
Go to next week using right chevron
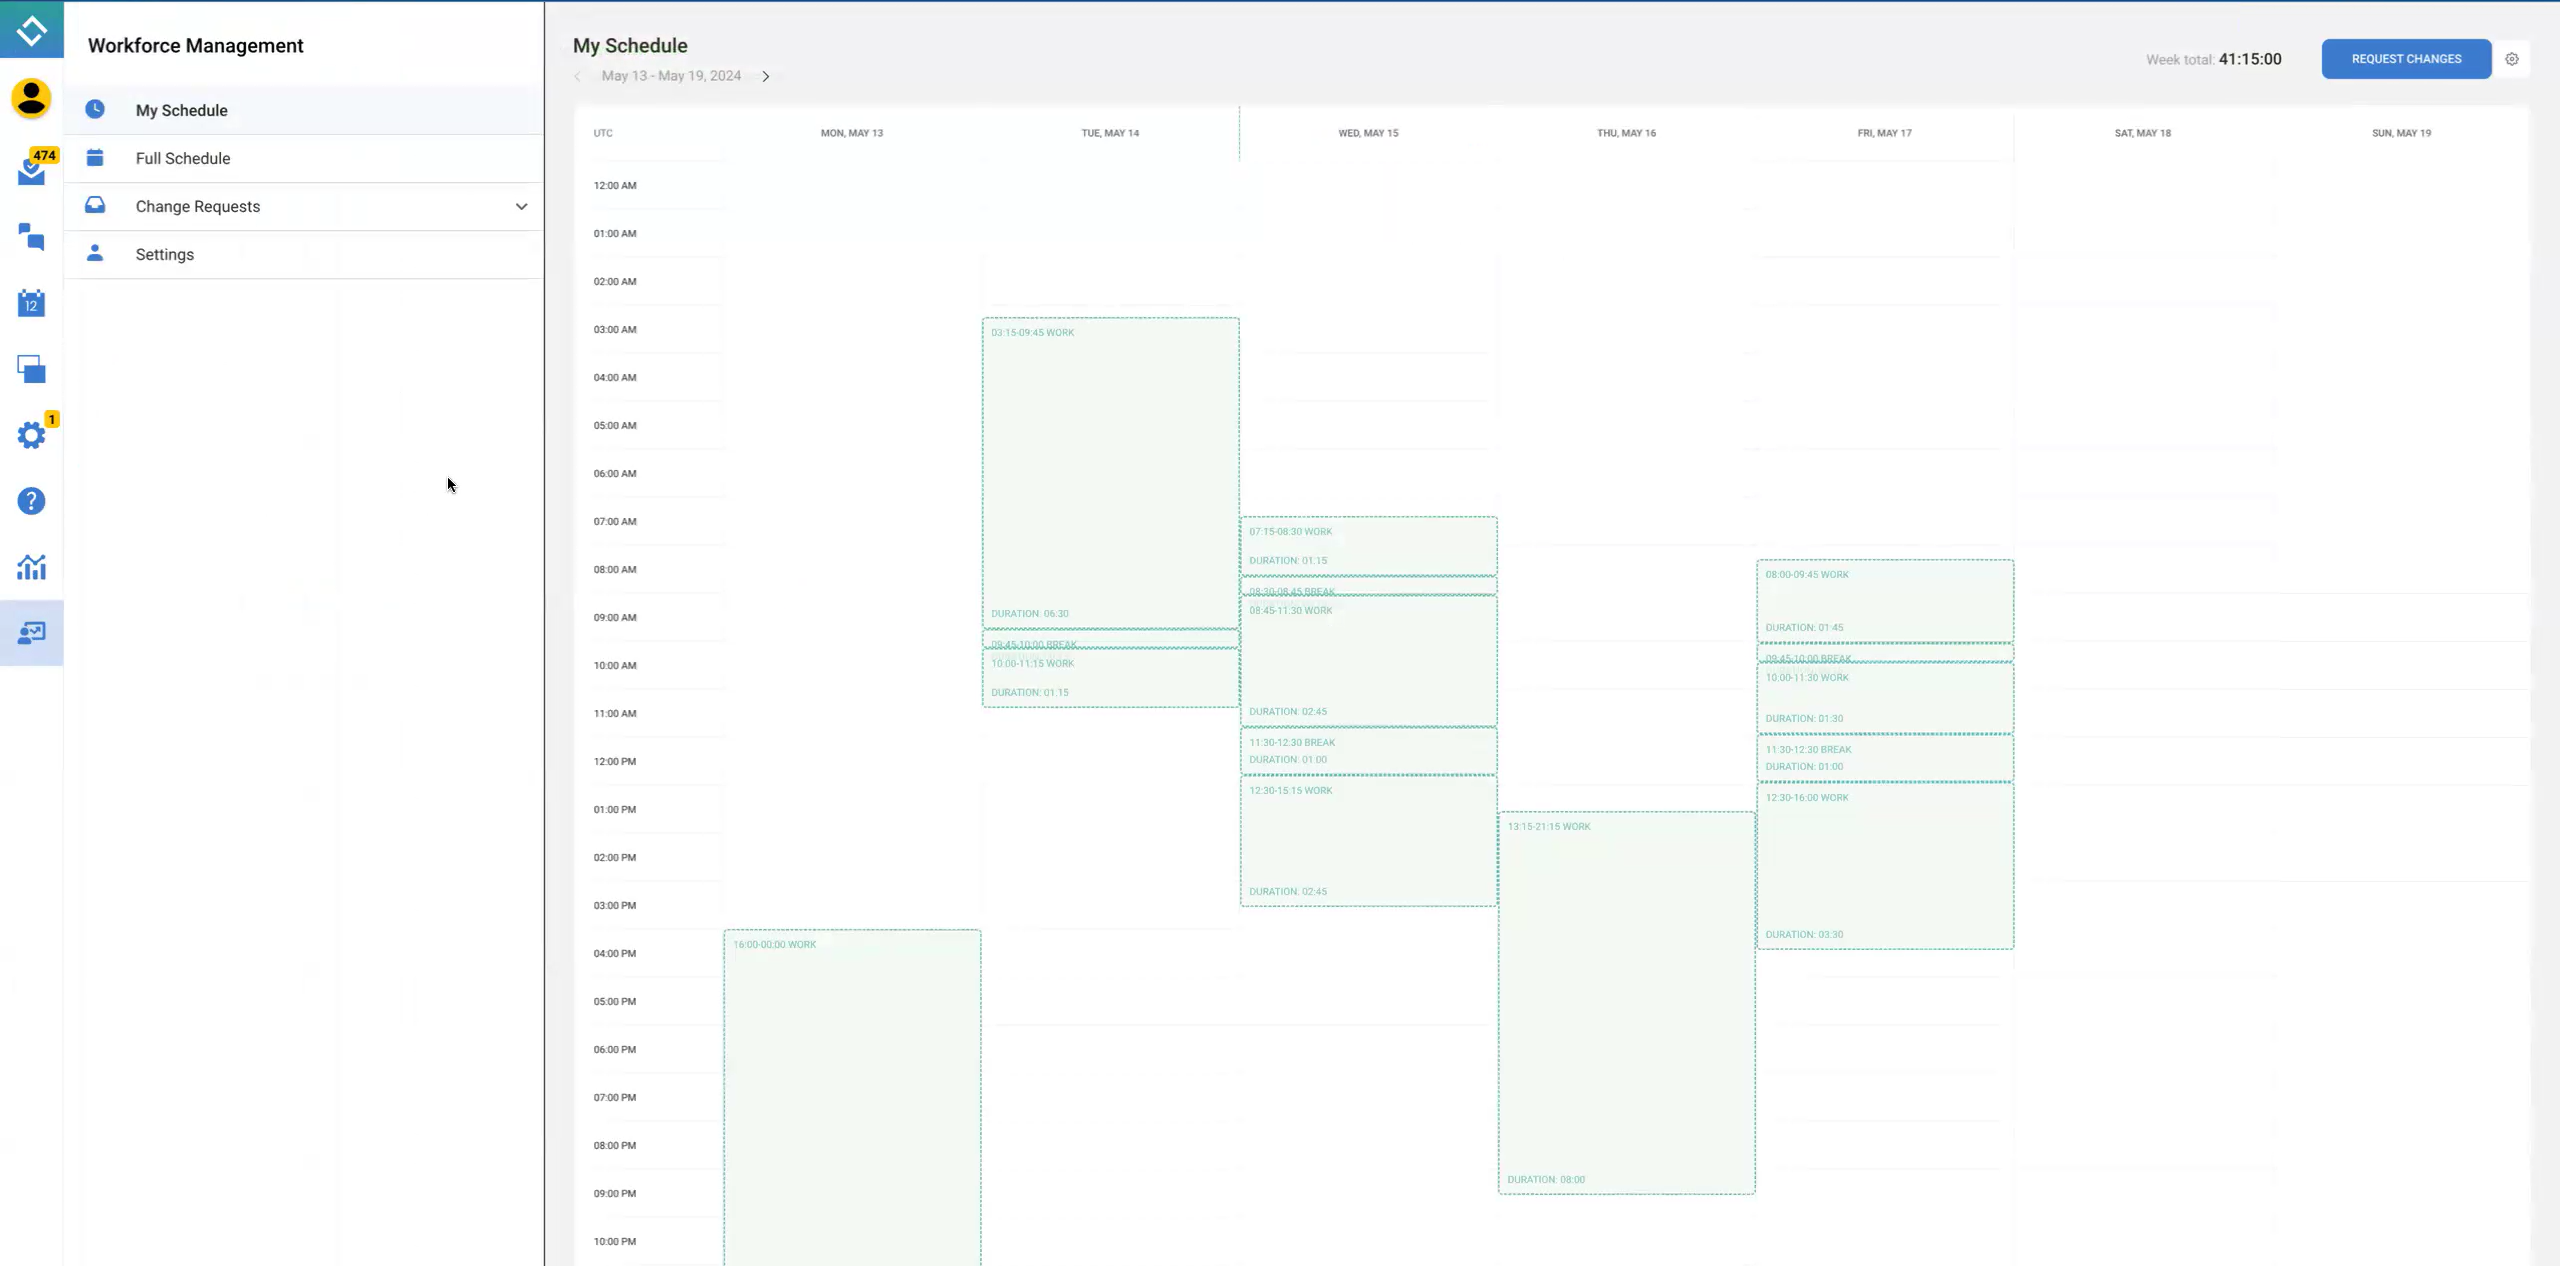coord(766,76)
